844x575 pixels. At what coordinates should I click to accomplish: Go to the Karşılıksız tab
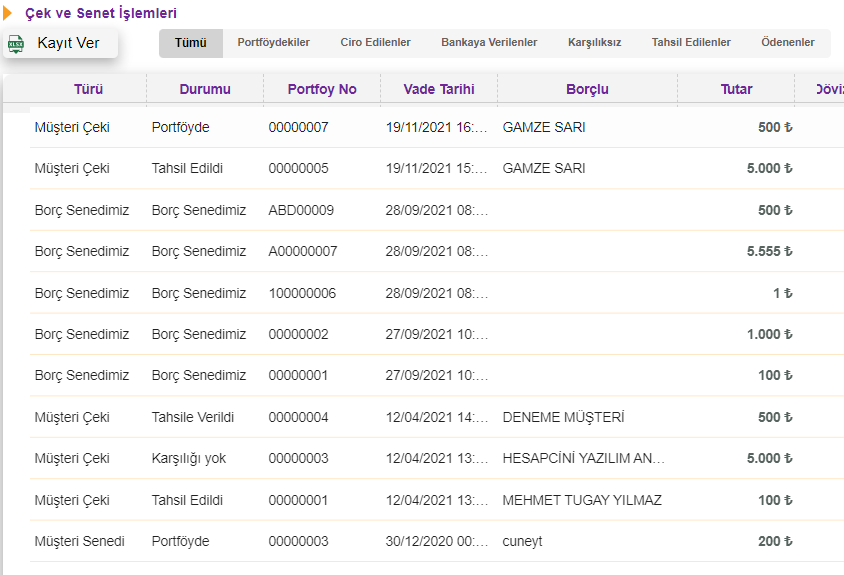[594, 43]
